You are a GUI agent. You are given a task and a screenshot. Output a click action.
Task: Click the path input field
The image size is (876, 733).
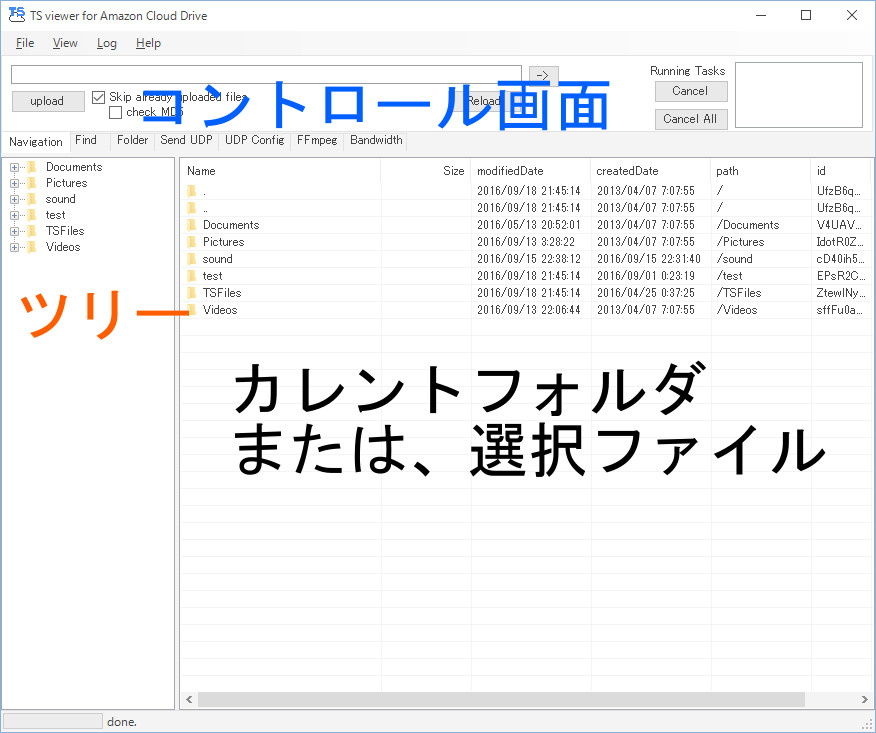coord(266,74)
